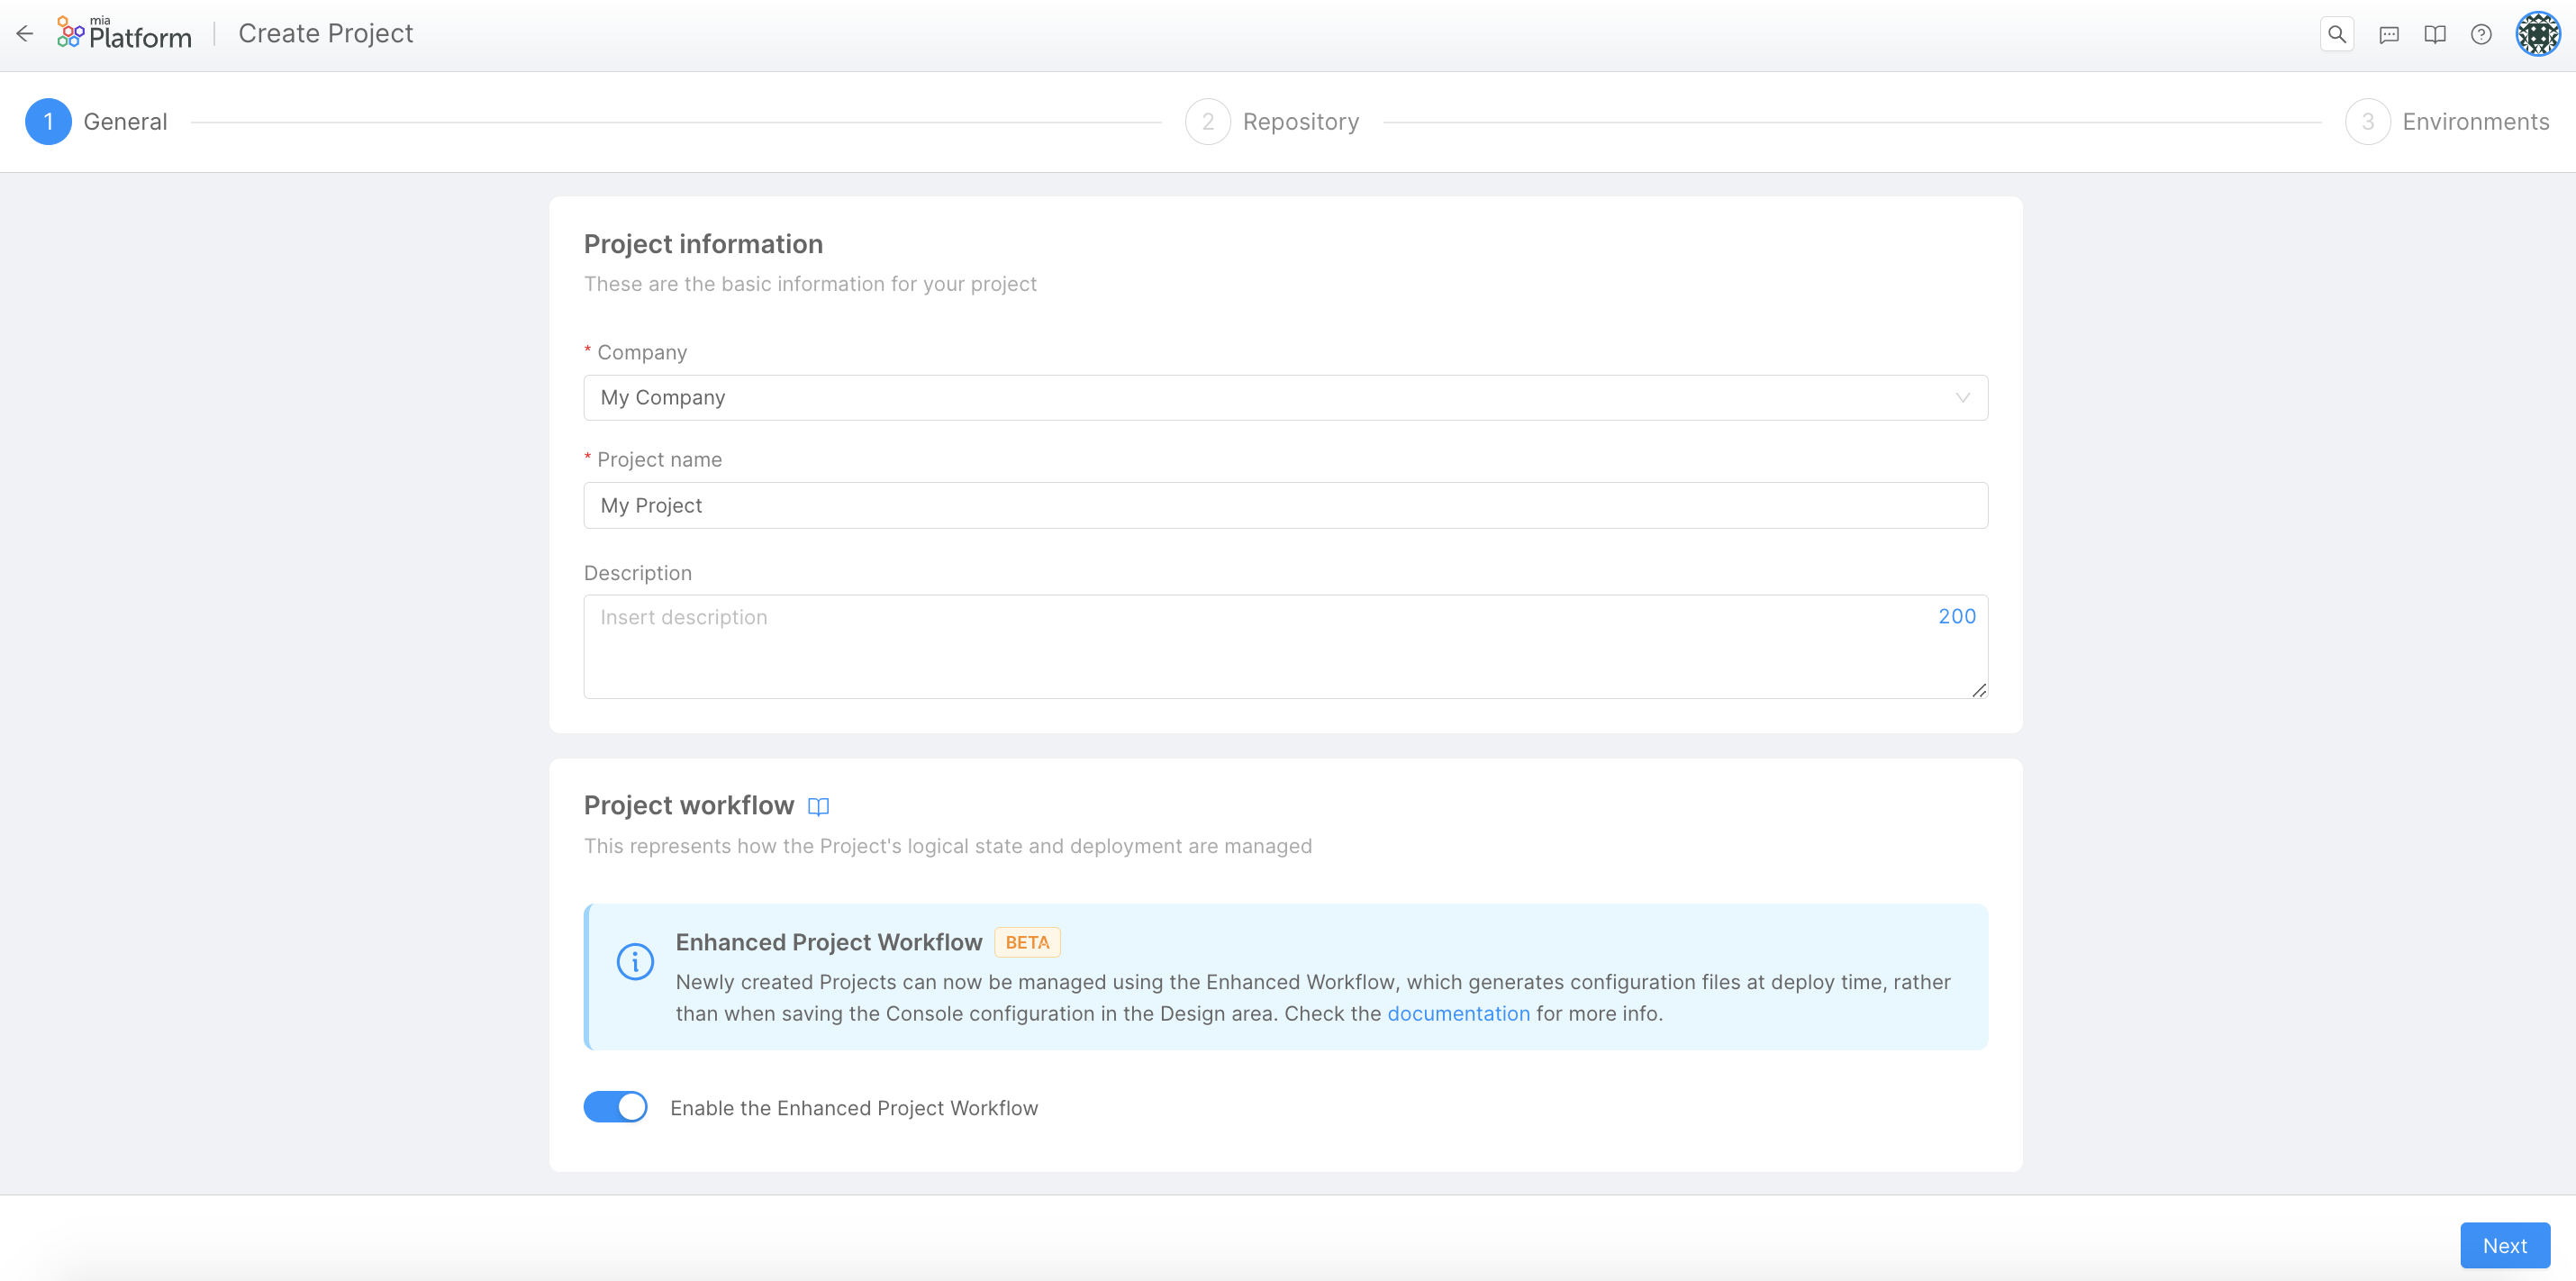Screen dimensions: 2576x1281
Task: Click inside the Project name field
Action: point(1285,505)
